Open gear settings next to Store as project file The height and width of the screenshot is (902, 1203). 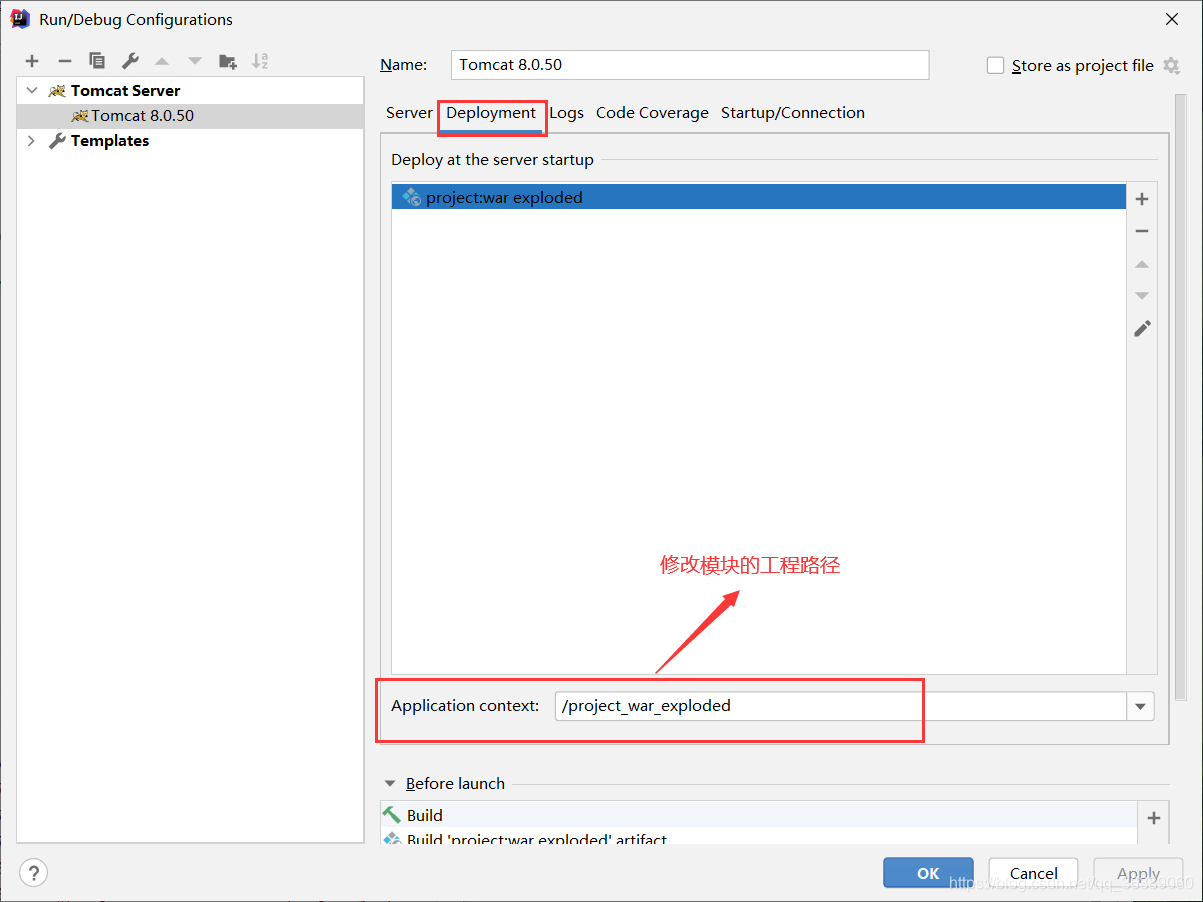(x=1172, y=65)
